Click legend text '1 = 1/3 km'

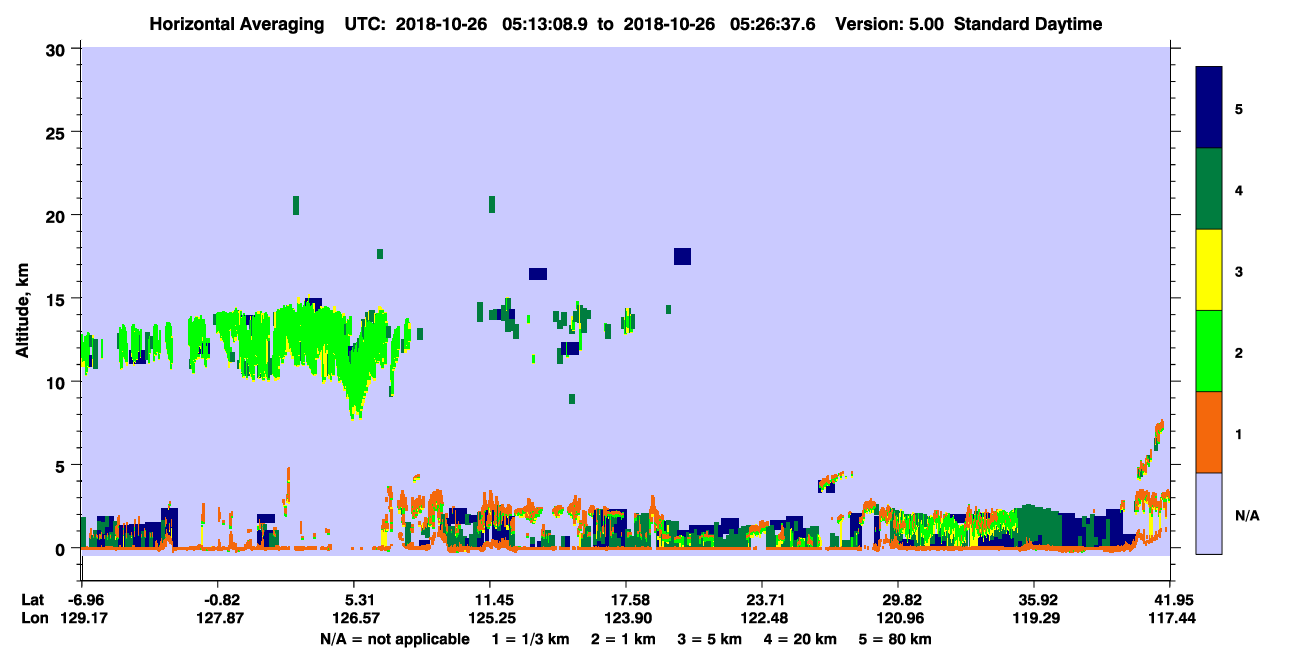pos(532,639)
